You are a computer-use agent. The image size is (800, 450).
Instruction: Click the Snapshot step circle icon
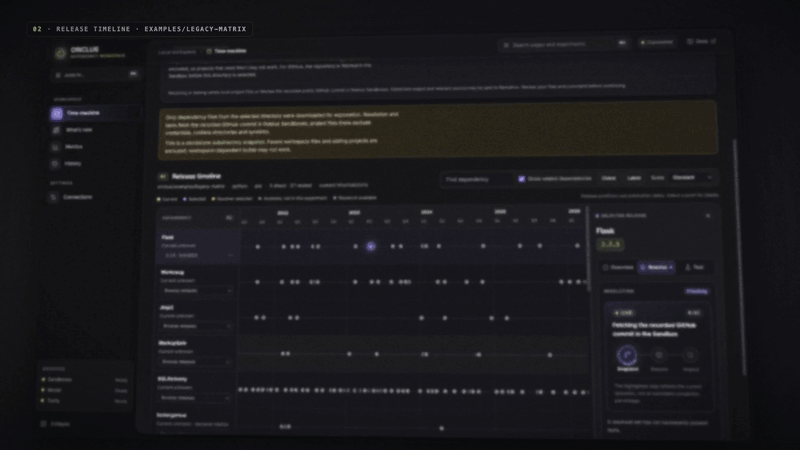click(627, 355)
